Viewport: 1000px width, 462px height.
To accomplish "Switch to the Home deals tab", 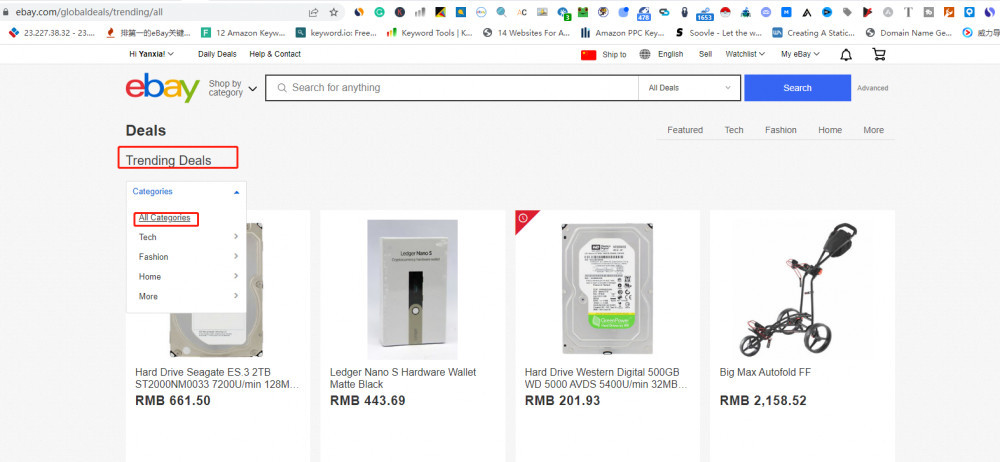I will coord(830,130).
